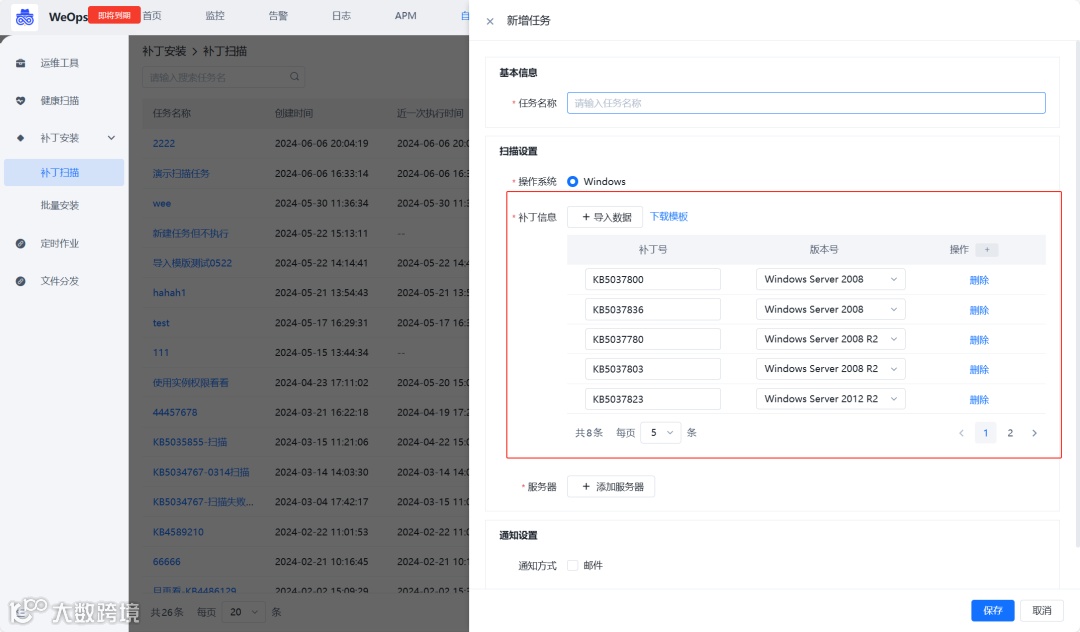Click the plus icon in 操作 column header
Image resolution: width=1080 pixels, height=632 pixels.
(987, 250)
